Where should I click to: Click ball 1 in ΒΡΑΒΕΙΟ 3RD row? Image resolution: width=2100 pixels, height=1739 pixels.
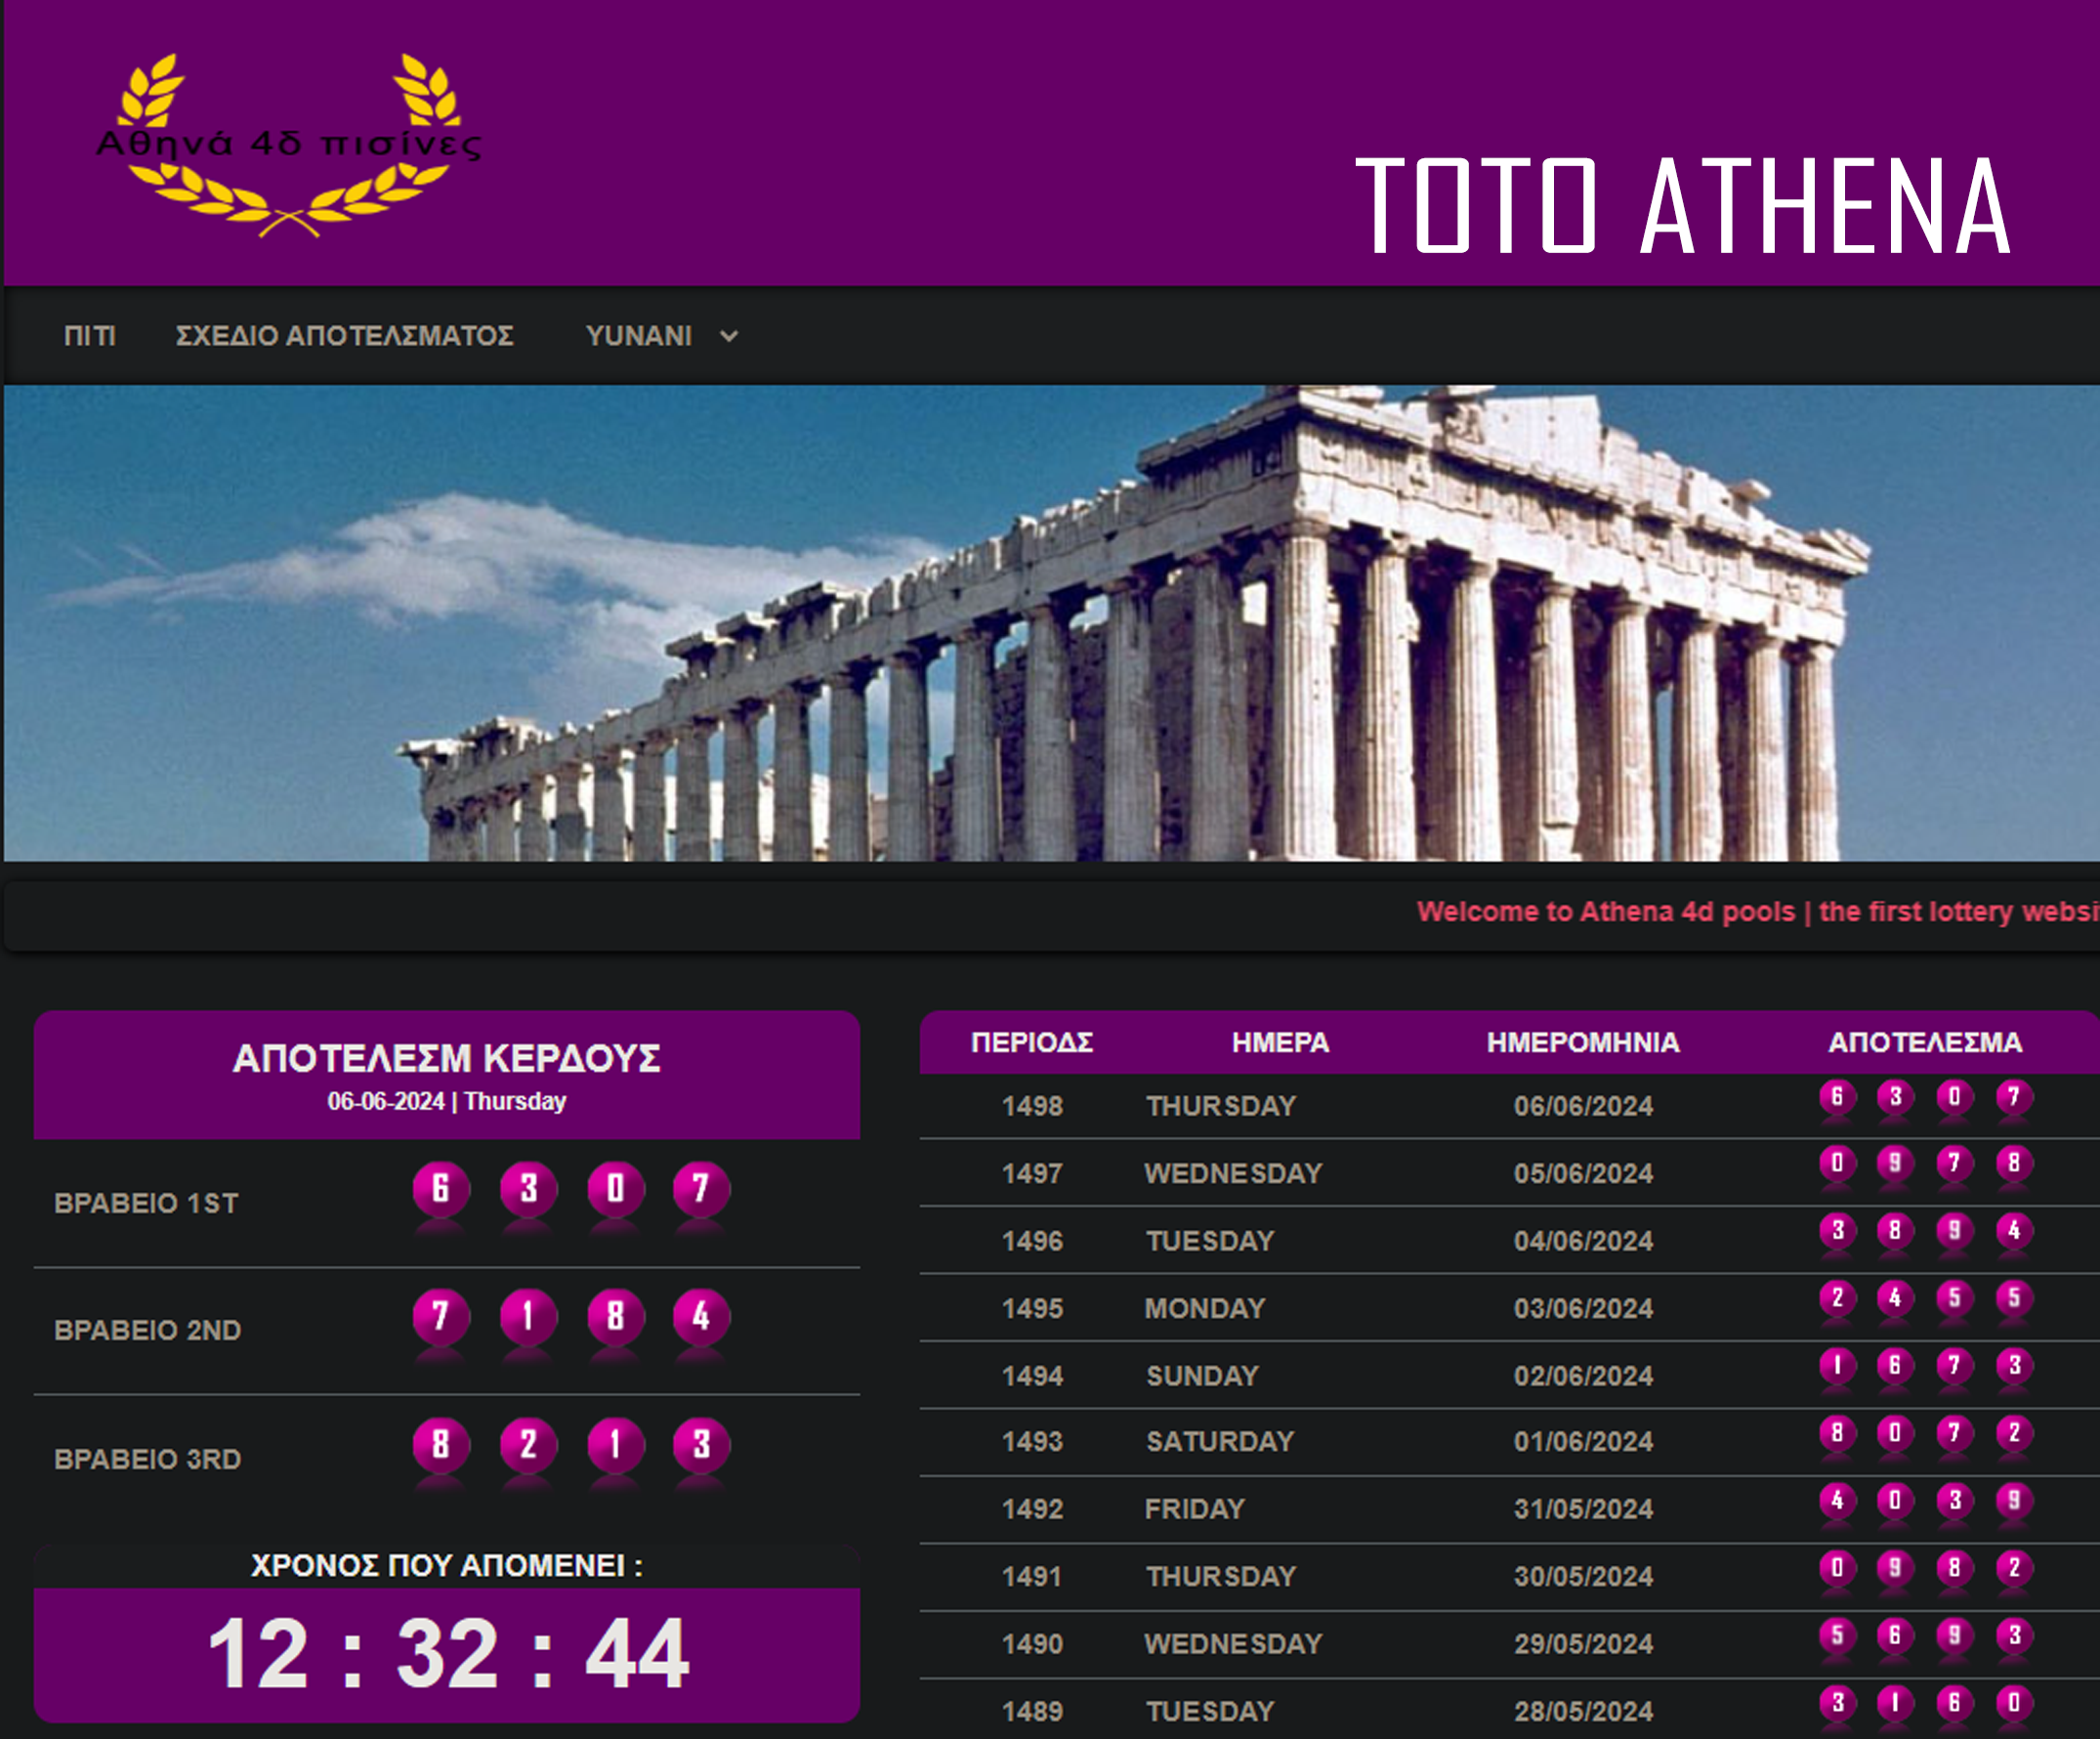tap(615, 1445)
